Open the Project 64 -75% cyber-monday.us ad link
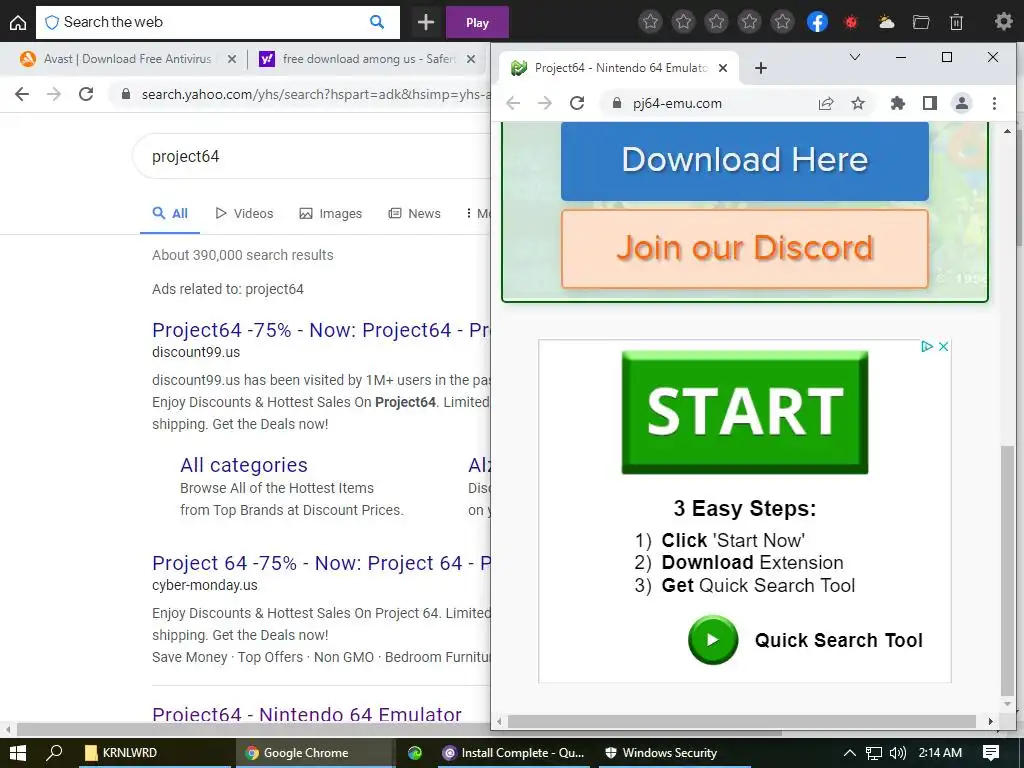The height and width of the screenshot is (768, 1024). point(321,563)
